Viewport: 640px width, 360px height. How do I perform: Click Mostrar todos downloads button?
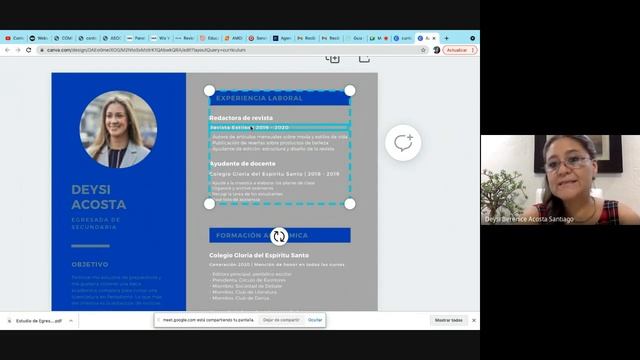point(449,320)
